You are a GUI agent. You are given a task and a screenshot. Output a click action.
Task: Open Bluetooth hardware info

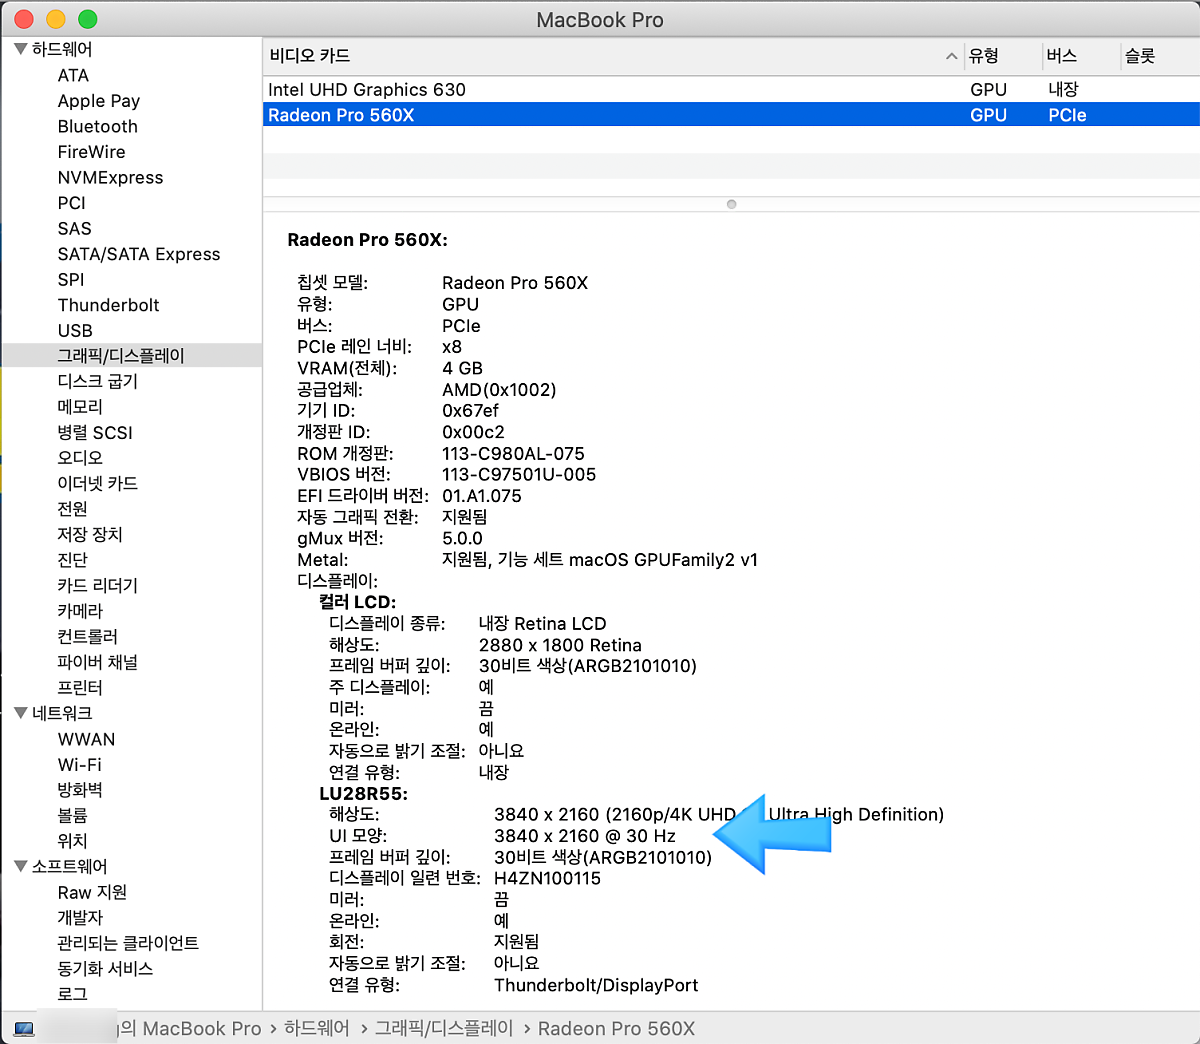pos(98,126)
